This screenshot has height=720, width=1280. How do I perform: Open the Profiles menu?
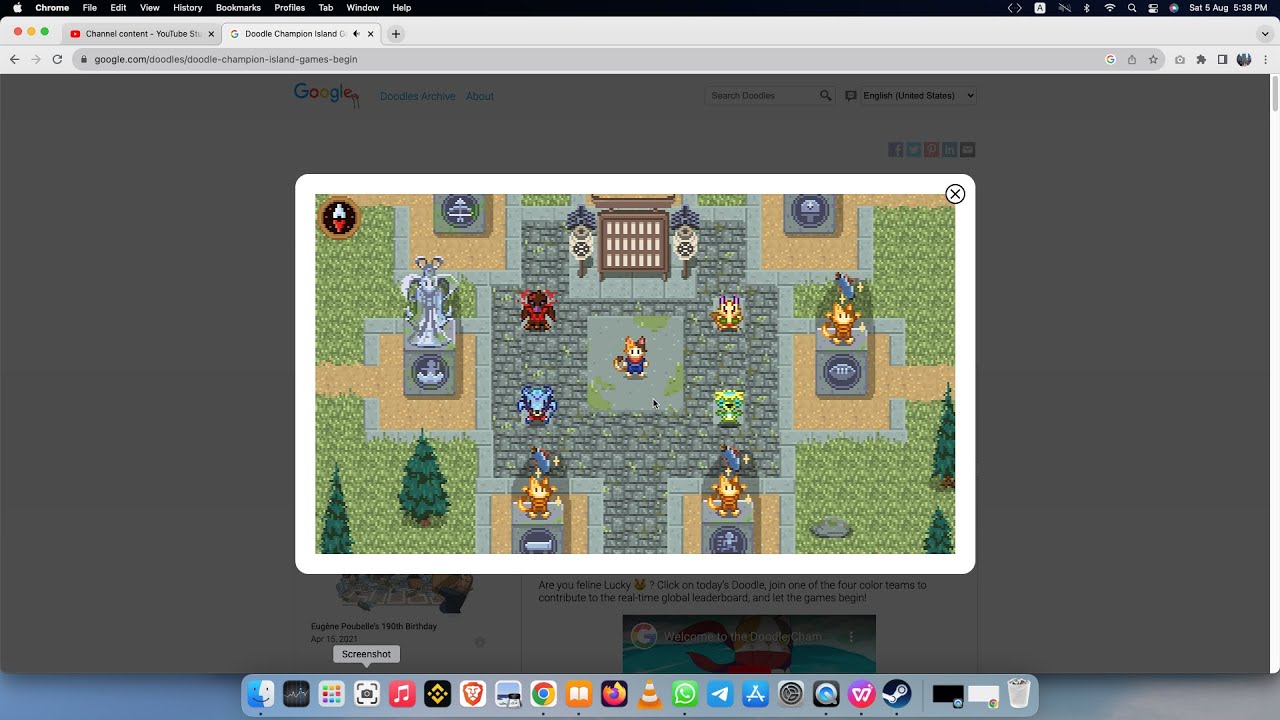290,8
